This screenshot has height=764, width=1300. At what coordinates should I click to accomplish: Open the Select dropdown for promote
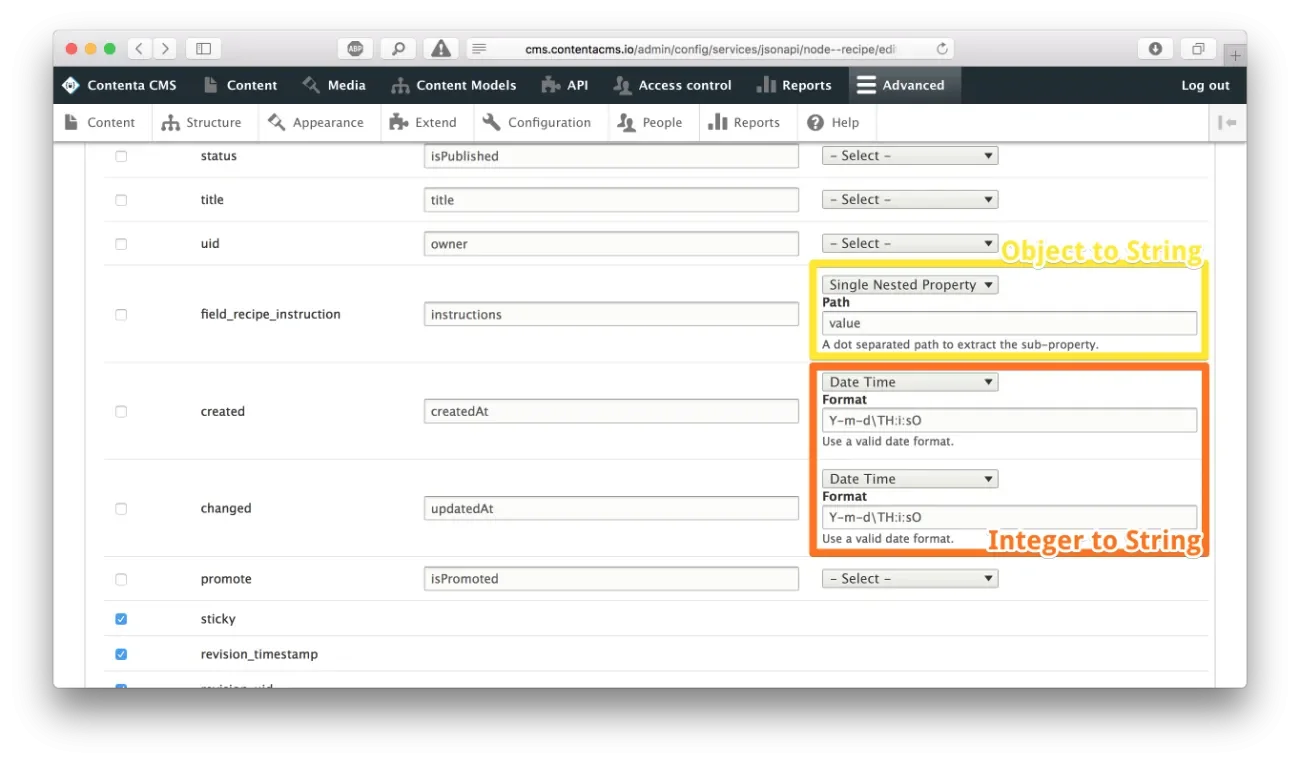click(x=910, y=579)
